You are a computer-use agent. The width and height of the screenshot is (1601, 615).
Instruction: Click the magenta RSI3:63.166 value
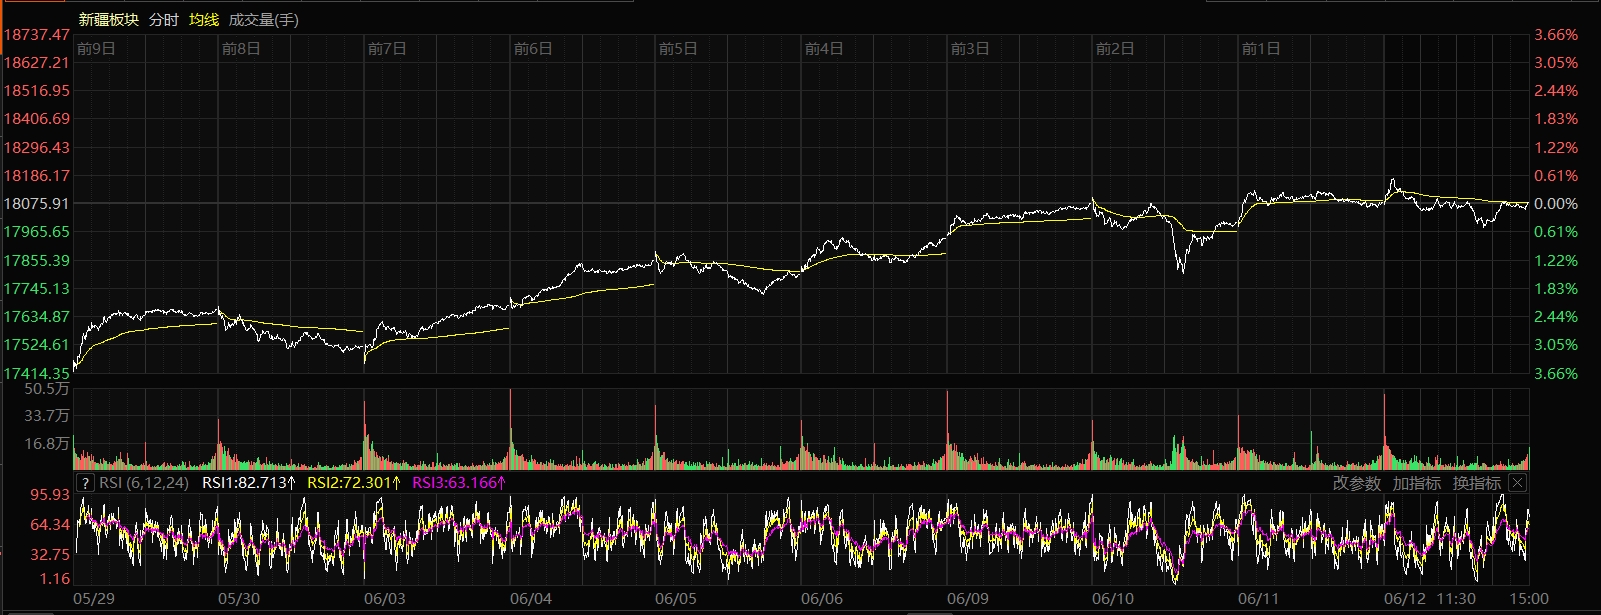click(x=459, y=483)
